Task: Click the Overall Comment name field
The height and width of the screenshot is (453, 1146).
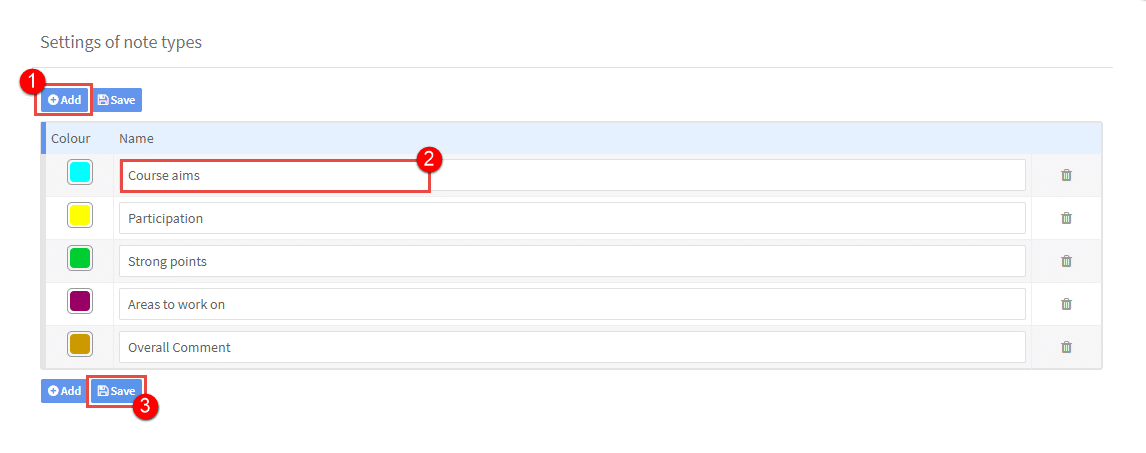Action: (572, 347)
